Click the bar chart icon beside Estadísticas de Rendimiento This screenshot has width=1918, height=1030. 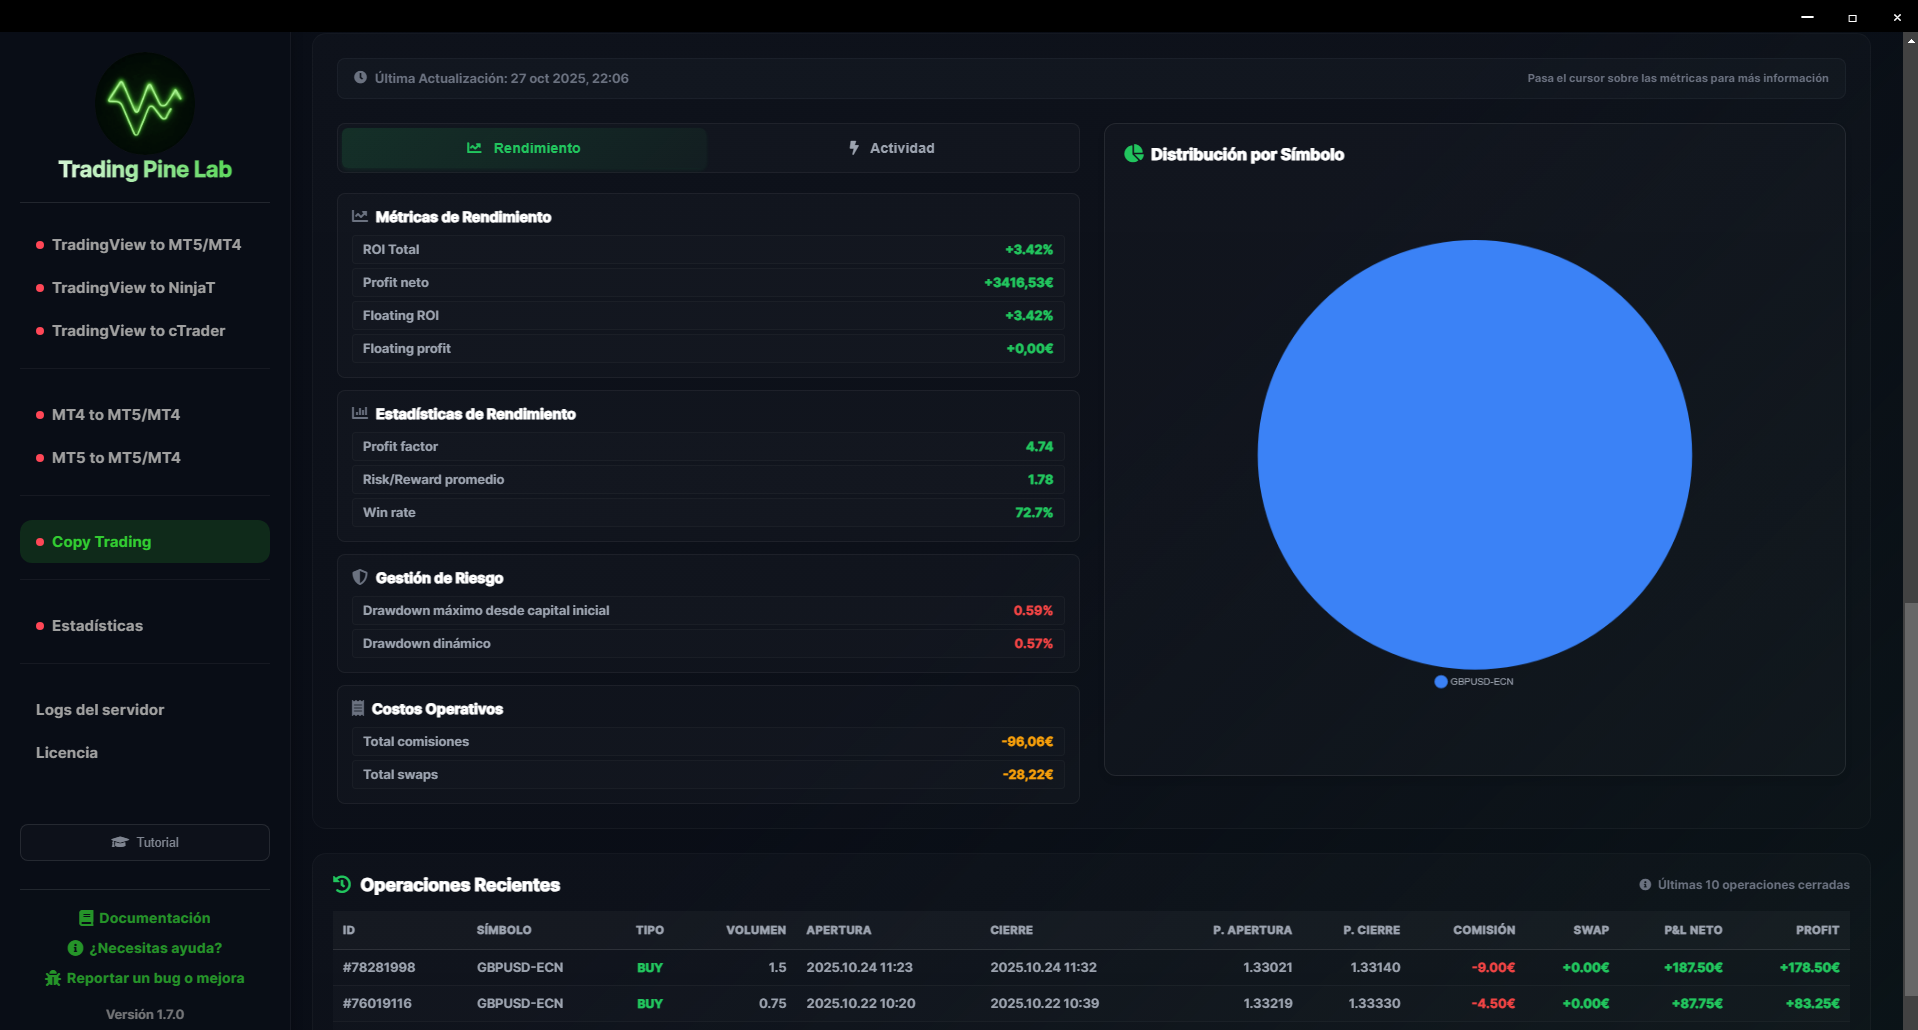[x=360, y=414]
